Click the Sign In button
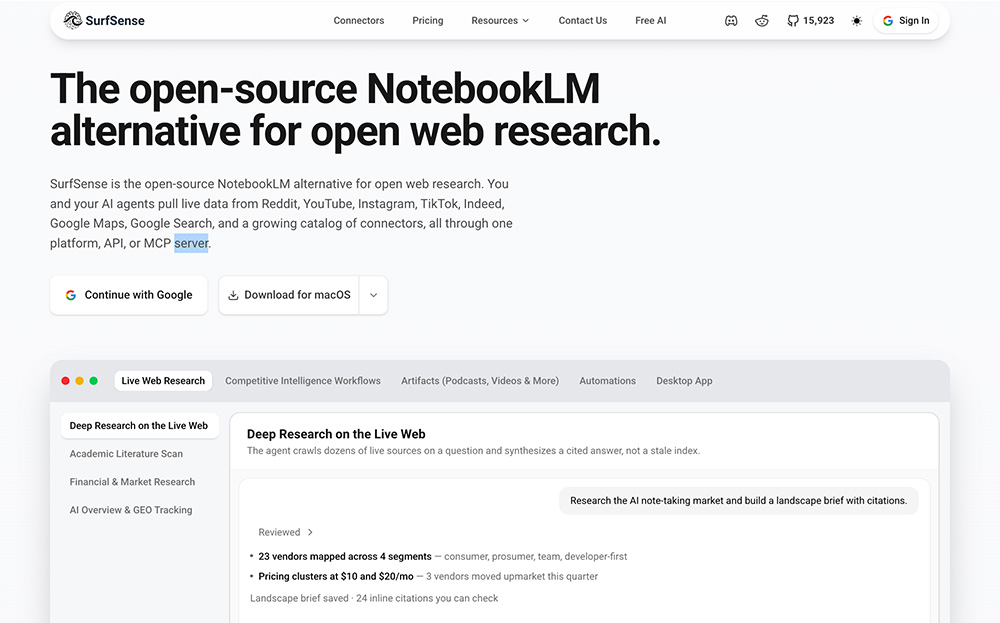The image size is (1000, 623). coord(906,20)
